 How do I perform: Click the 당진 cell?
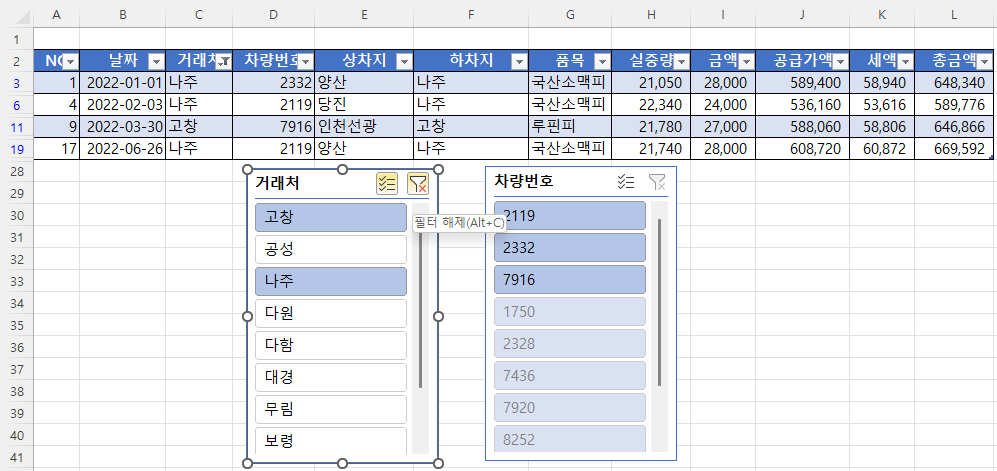[x=364, y=105]
